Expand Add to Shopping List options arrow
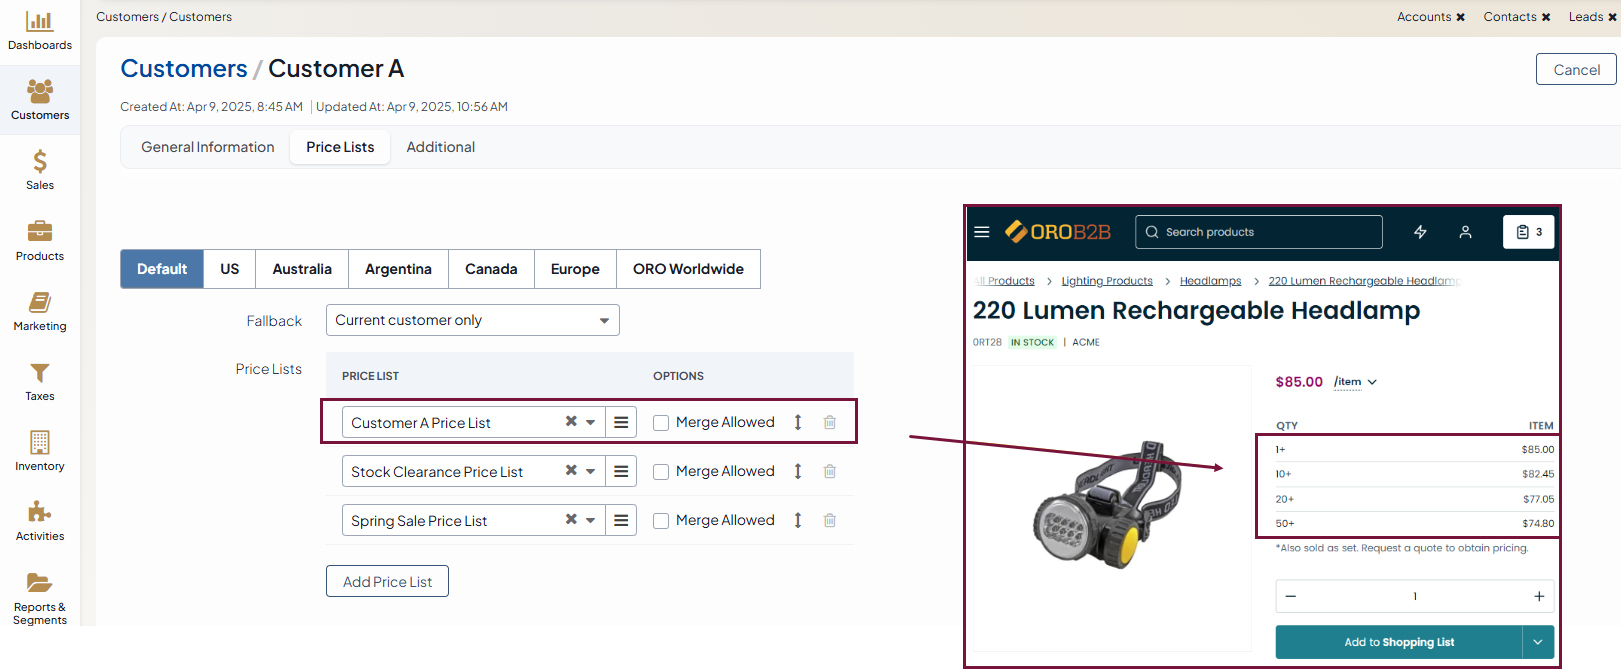Image resolution: width=1621 pixels, height=669 pixels. click(x=1538, y=642)
